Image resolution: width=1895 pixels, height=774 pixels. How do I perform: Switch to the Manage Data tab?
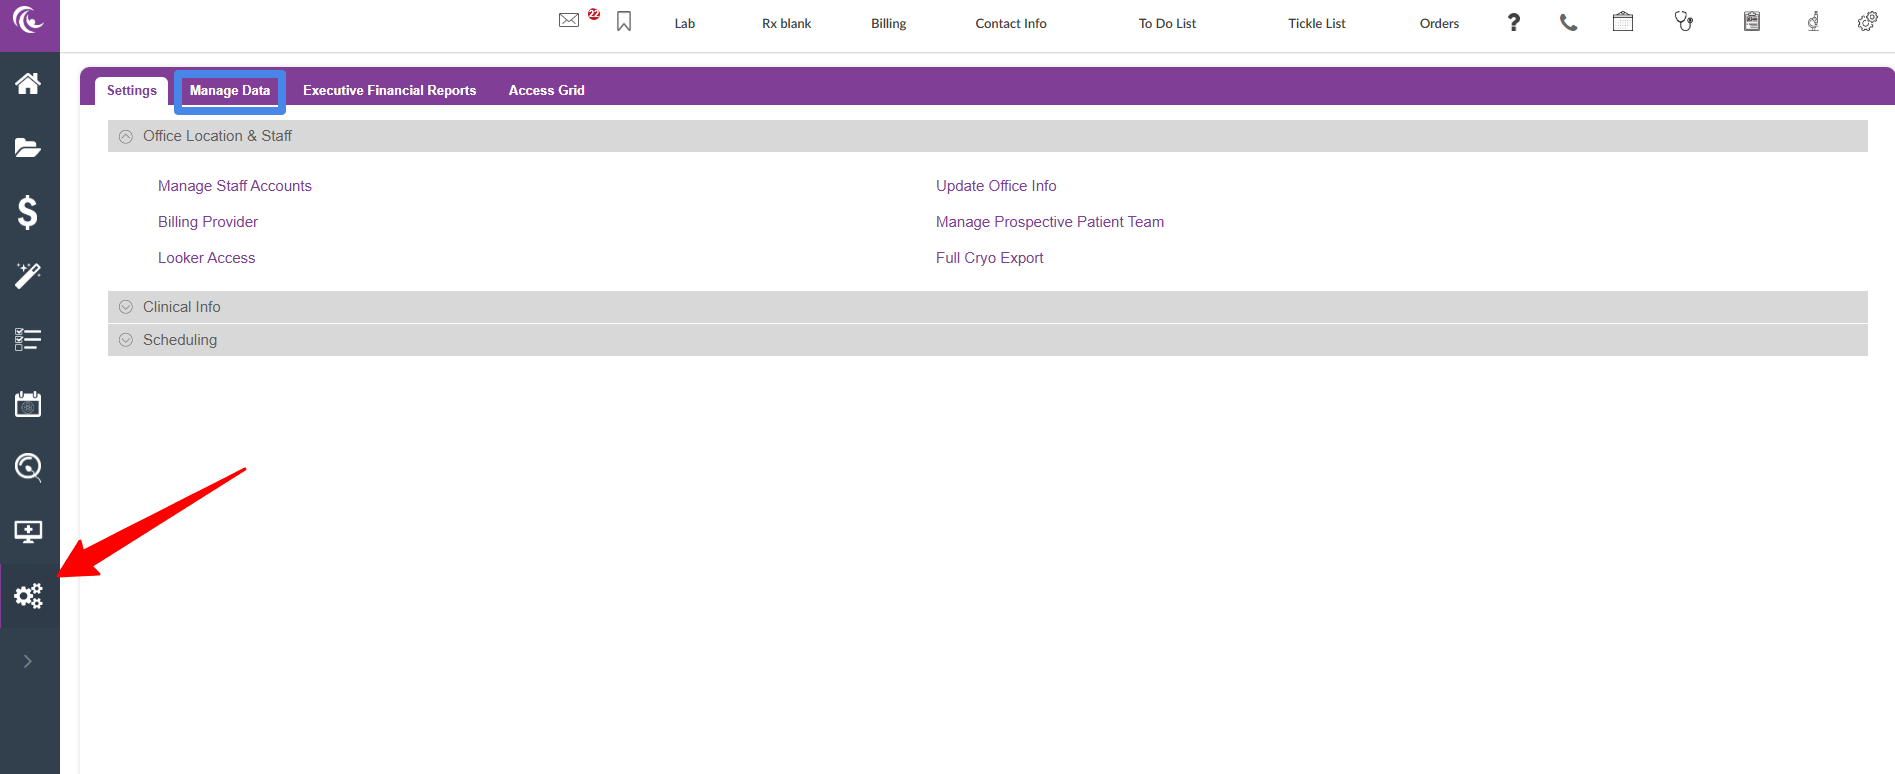pos(230,91)
